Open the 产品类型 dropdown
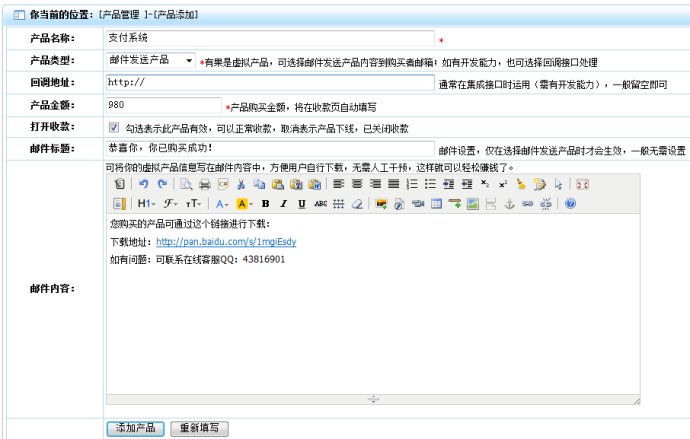The width and height of the screenshot is (690, 439). [x=151, y=60]
